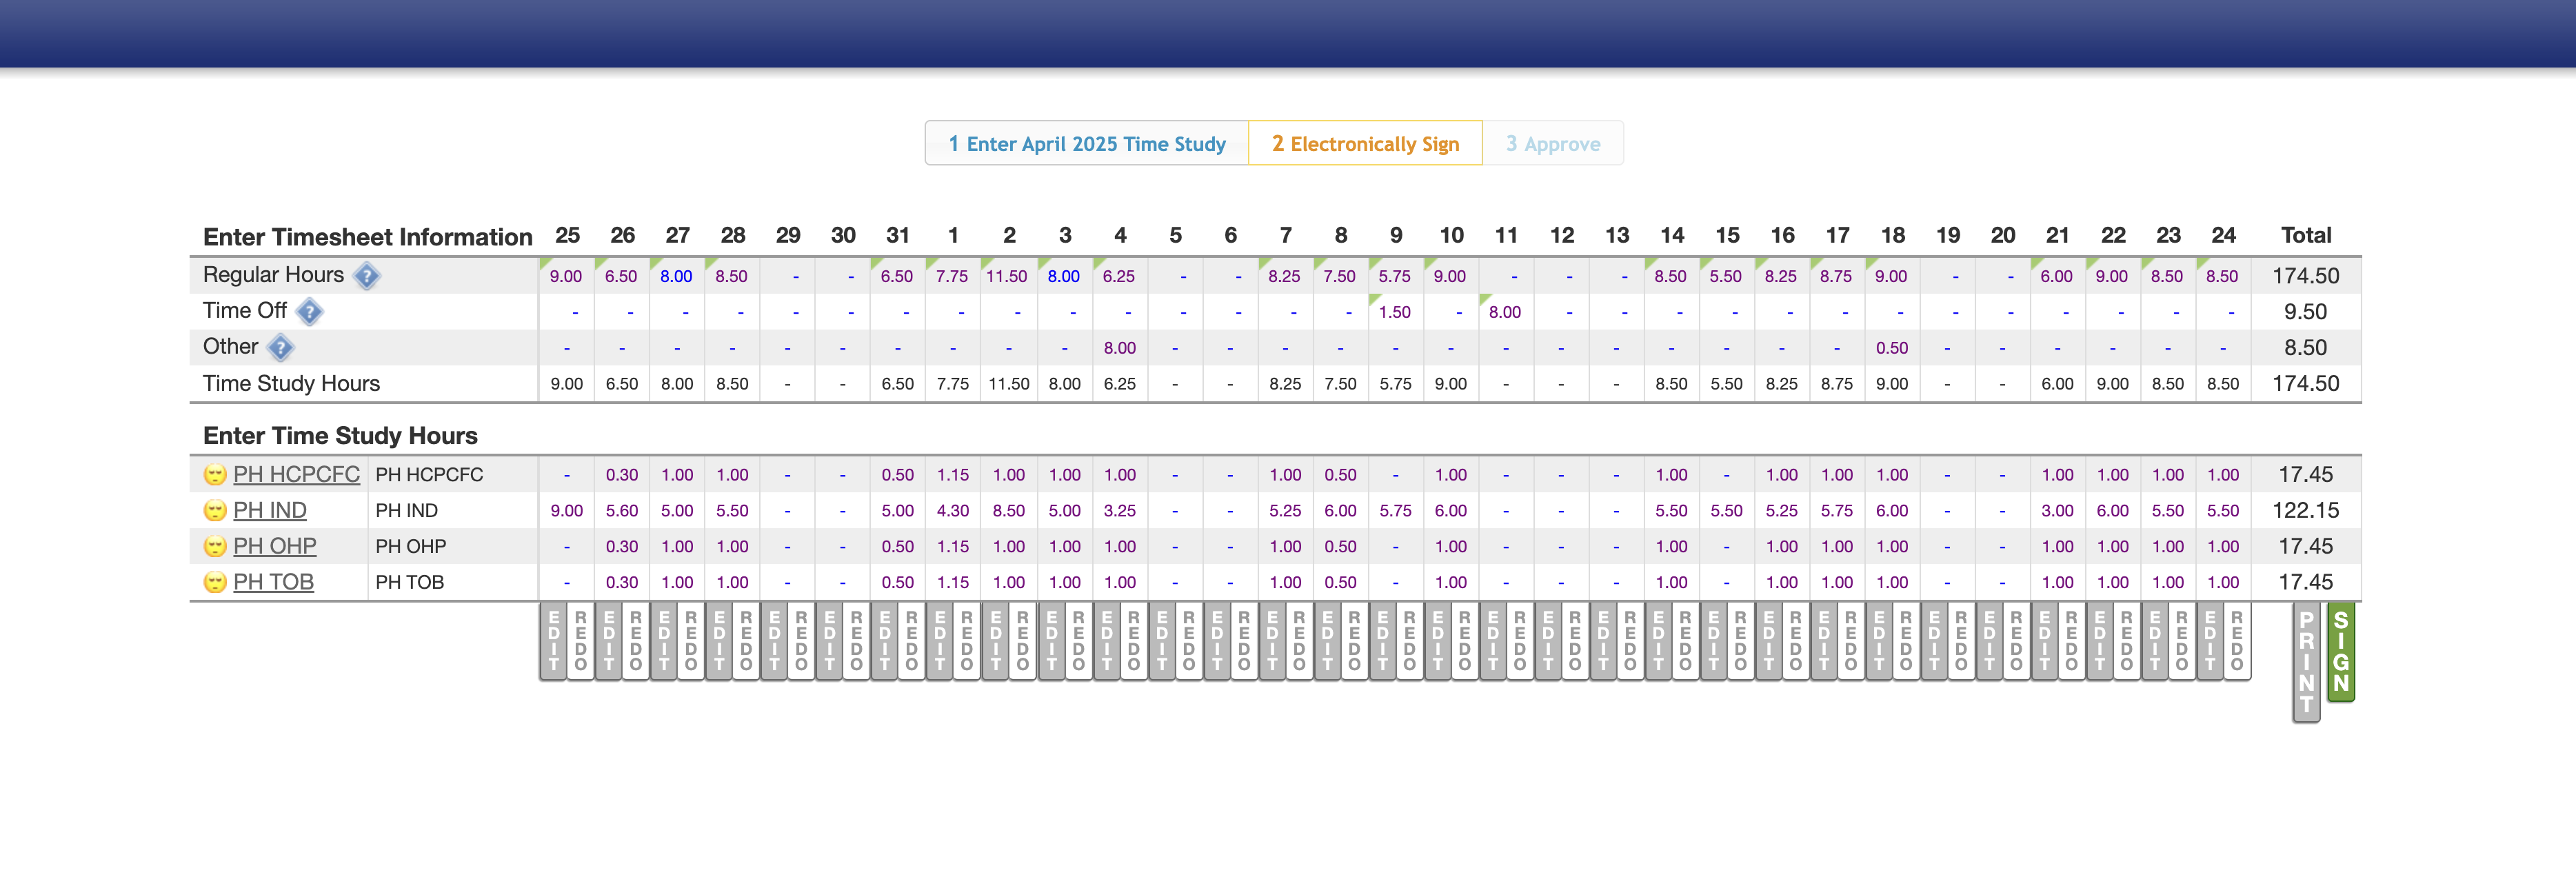Click the Regular Hours help icon
This screenshot has height=877, width=2576.
click(367, 276)
